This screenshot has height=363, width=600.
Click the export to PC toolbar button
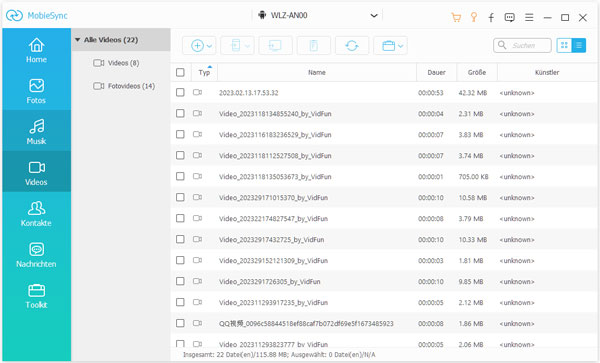point(276,46)
